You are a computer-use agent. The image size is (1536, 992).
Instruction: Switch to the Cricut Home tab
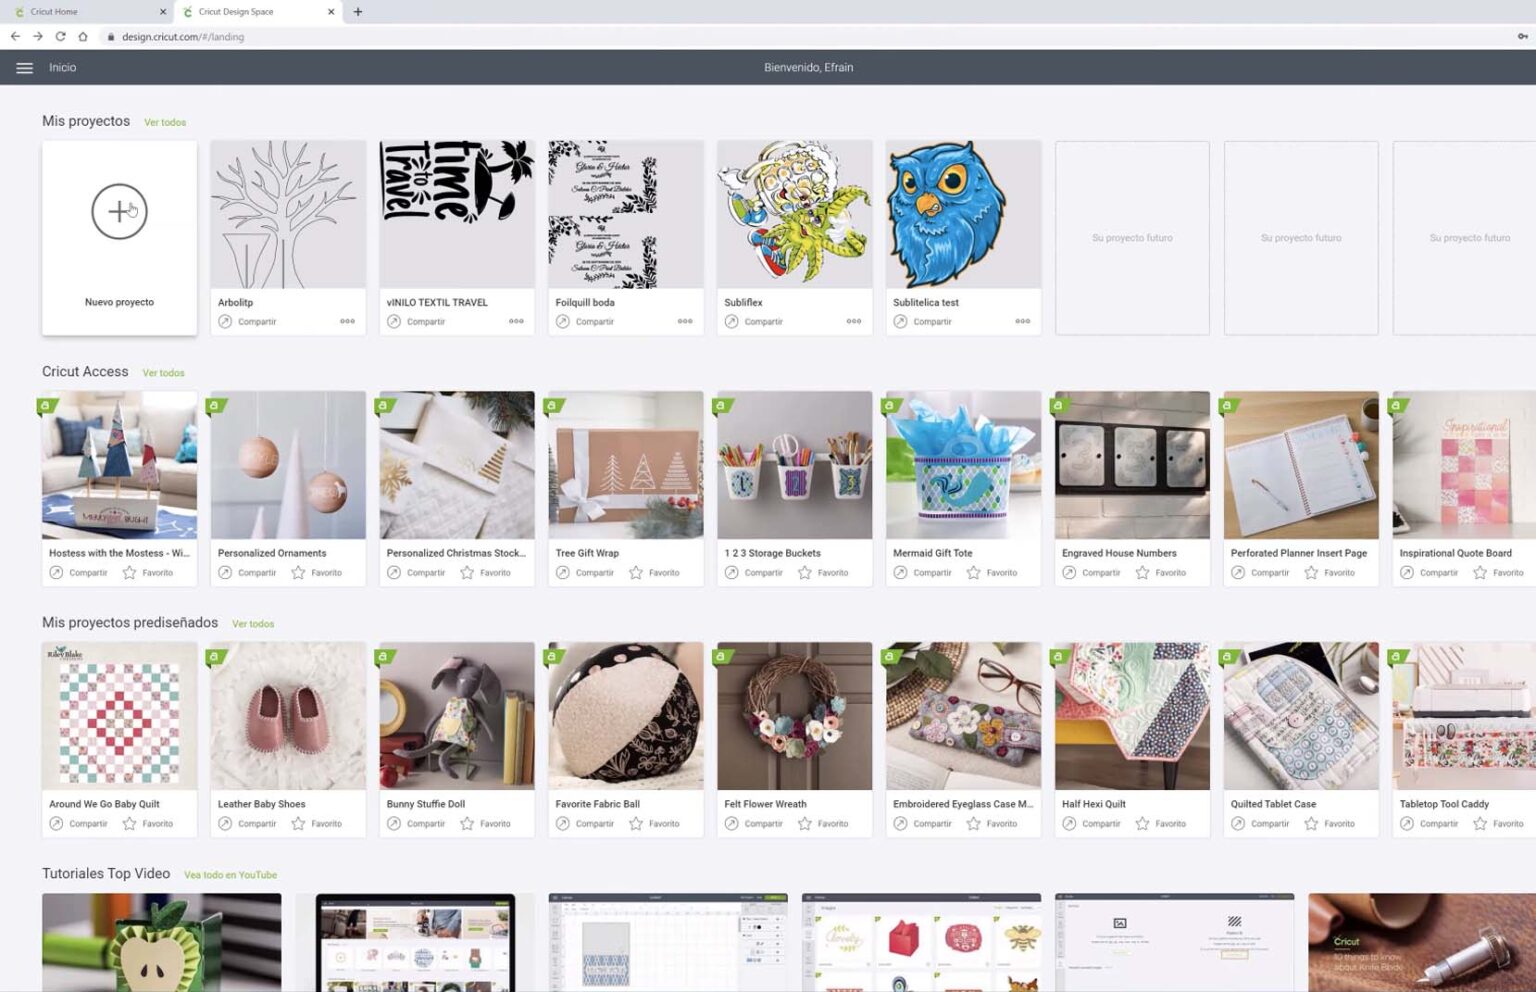pyautogui.click(x=80, y=12)
